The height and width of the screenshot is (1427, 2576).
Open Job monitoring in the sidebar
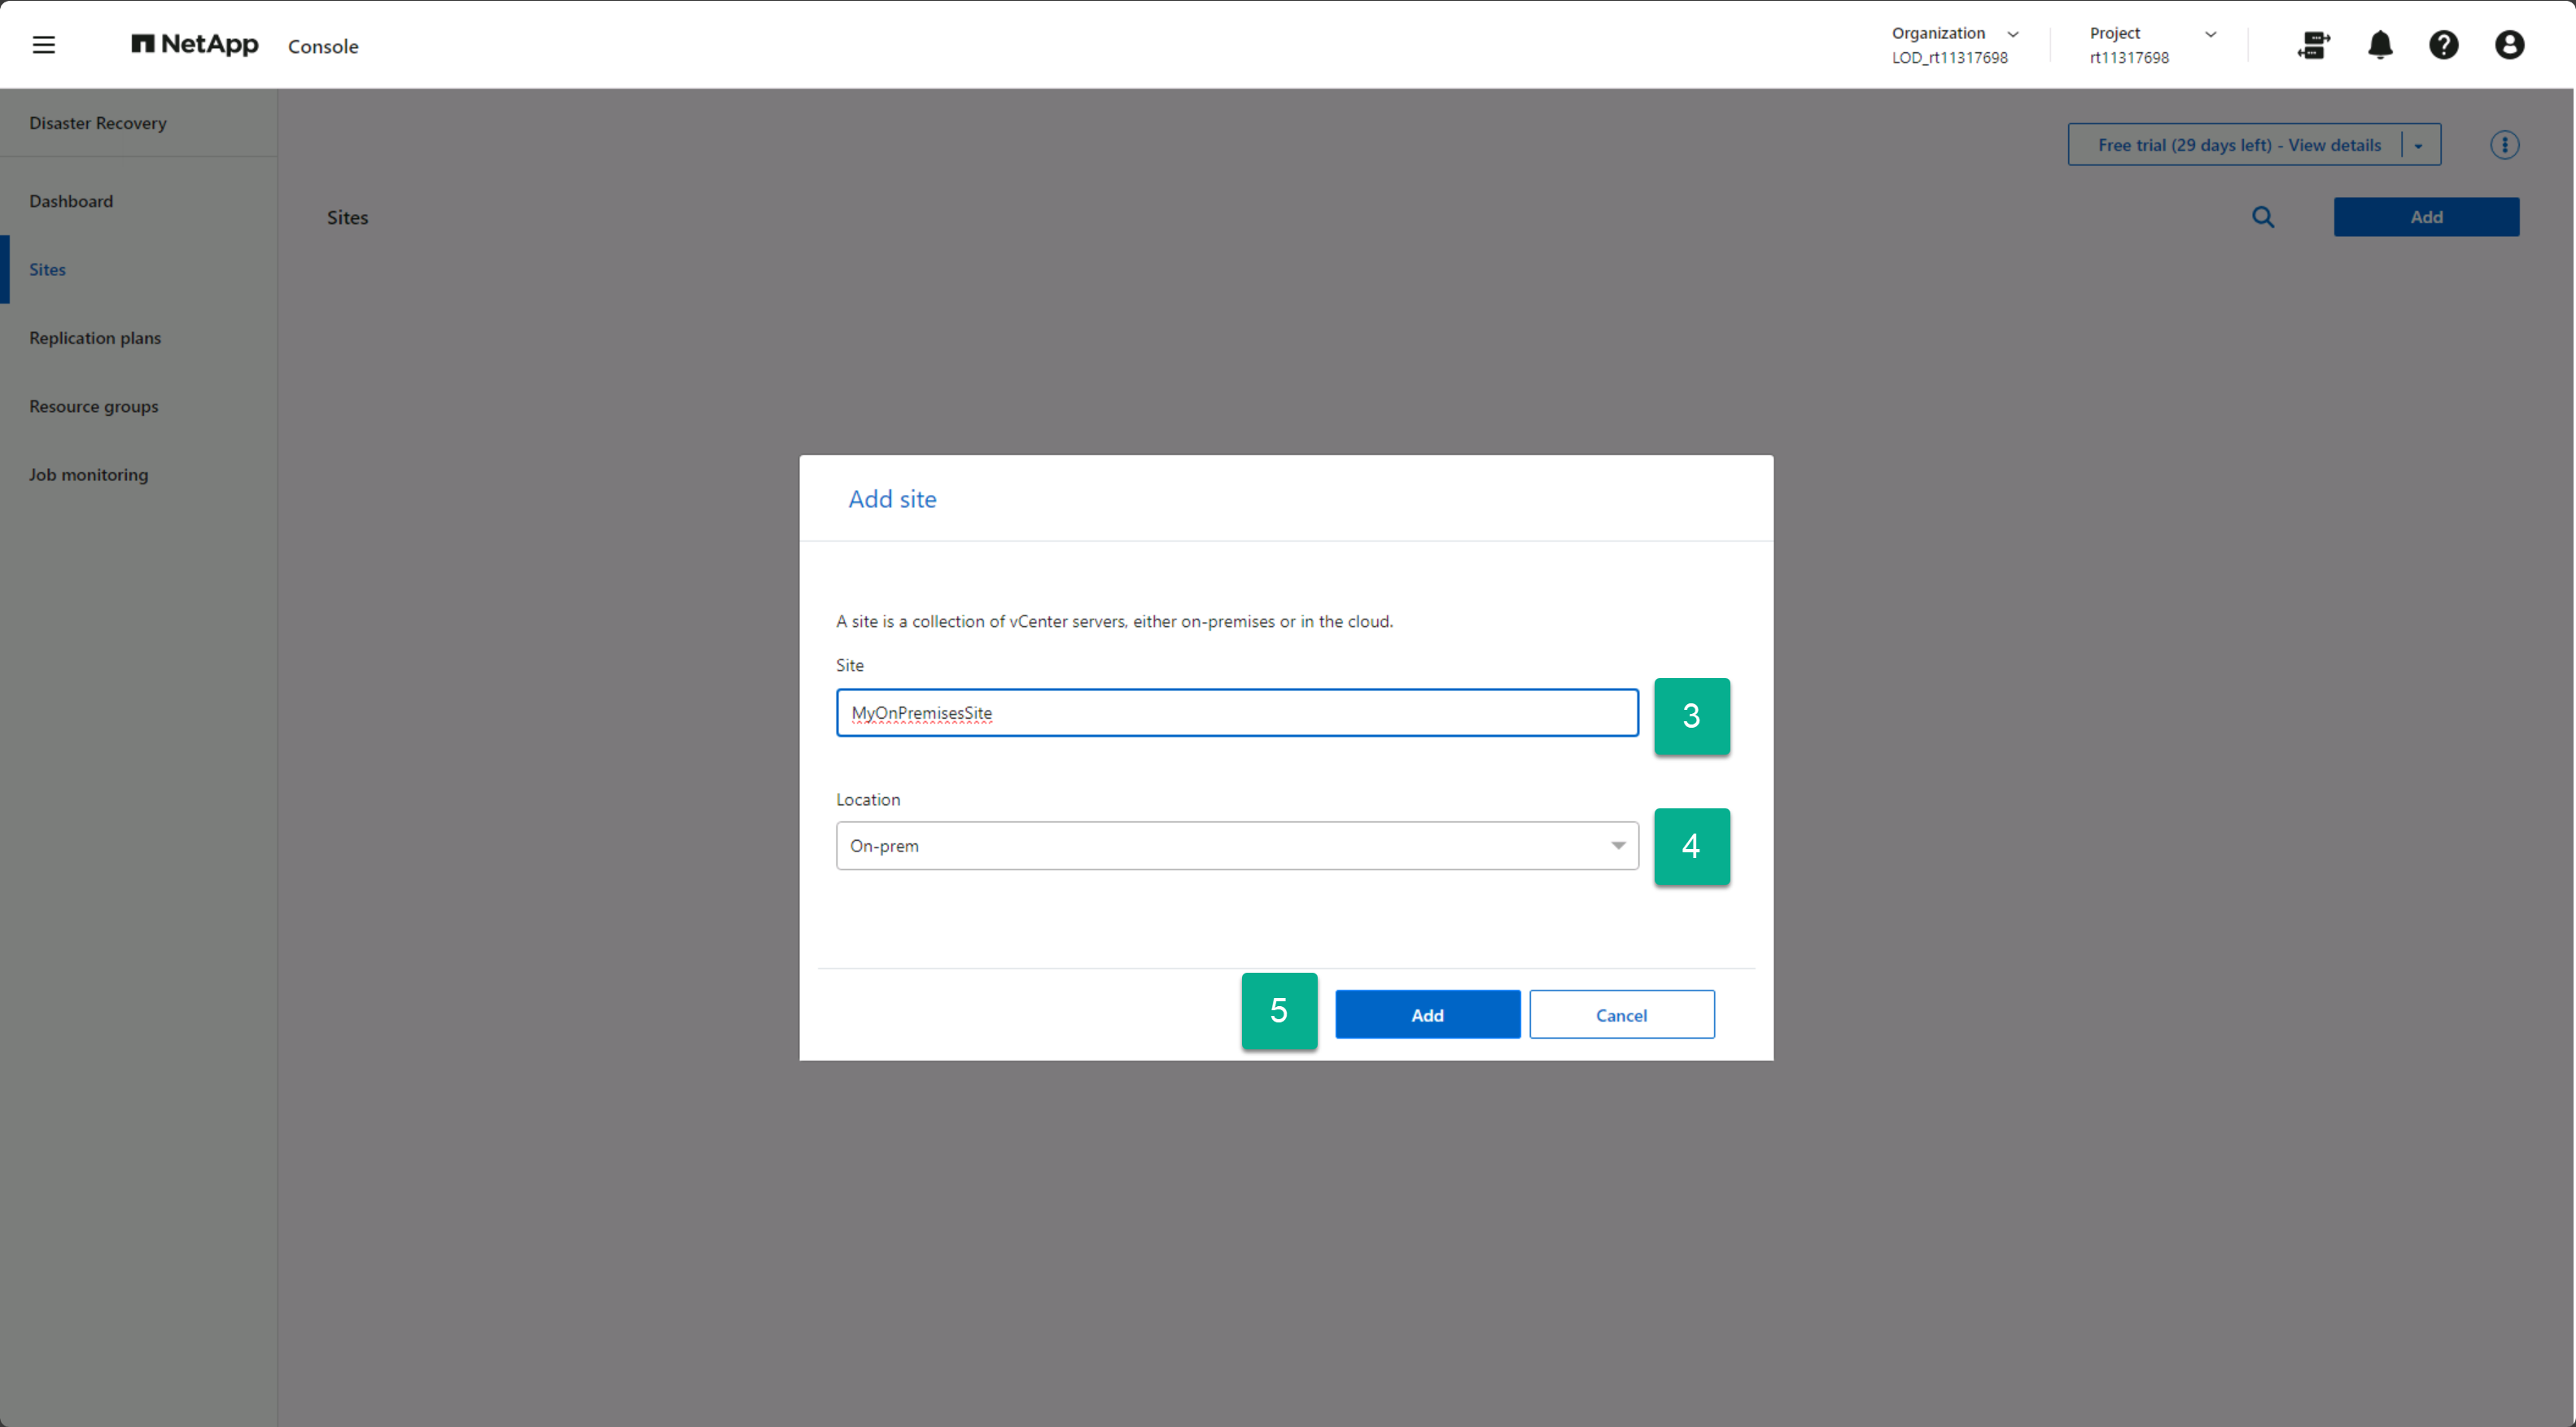(x=88, y=475)
